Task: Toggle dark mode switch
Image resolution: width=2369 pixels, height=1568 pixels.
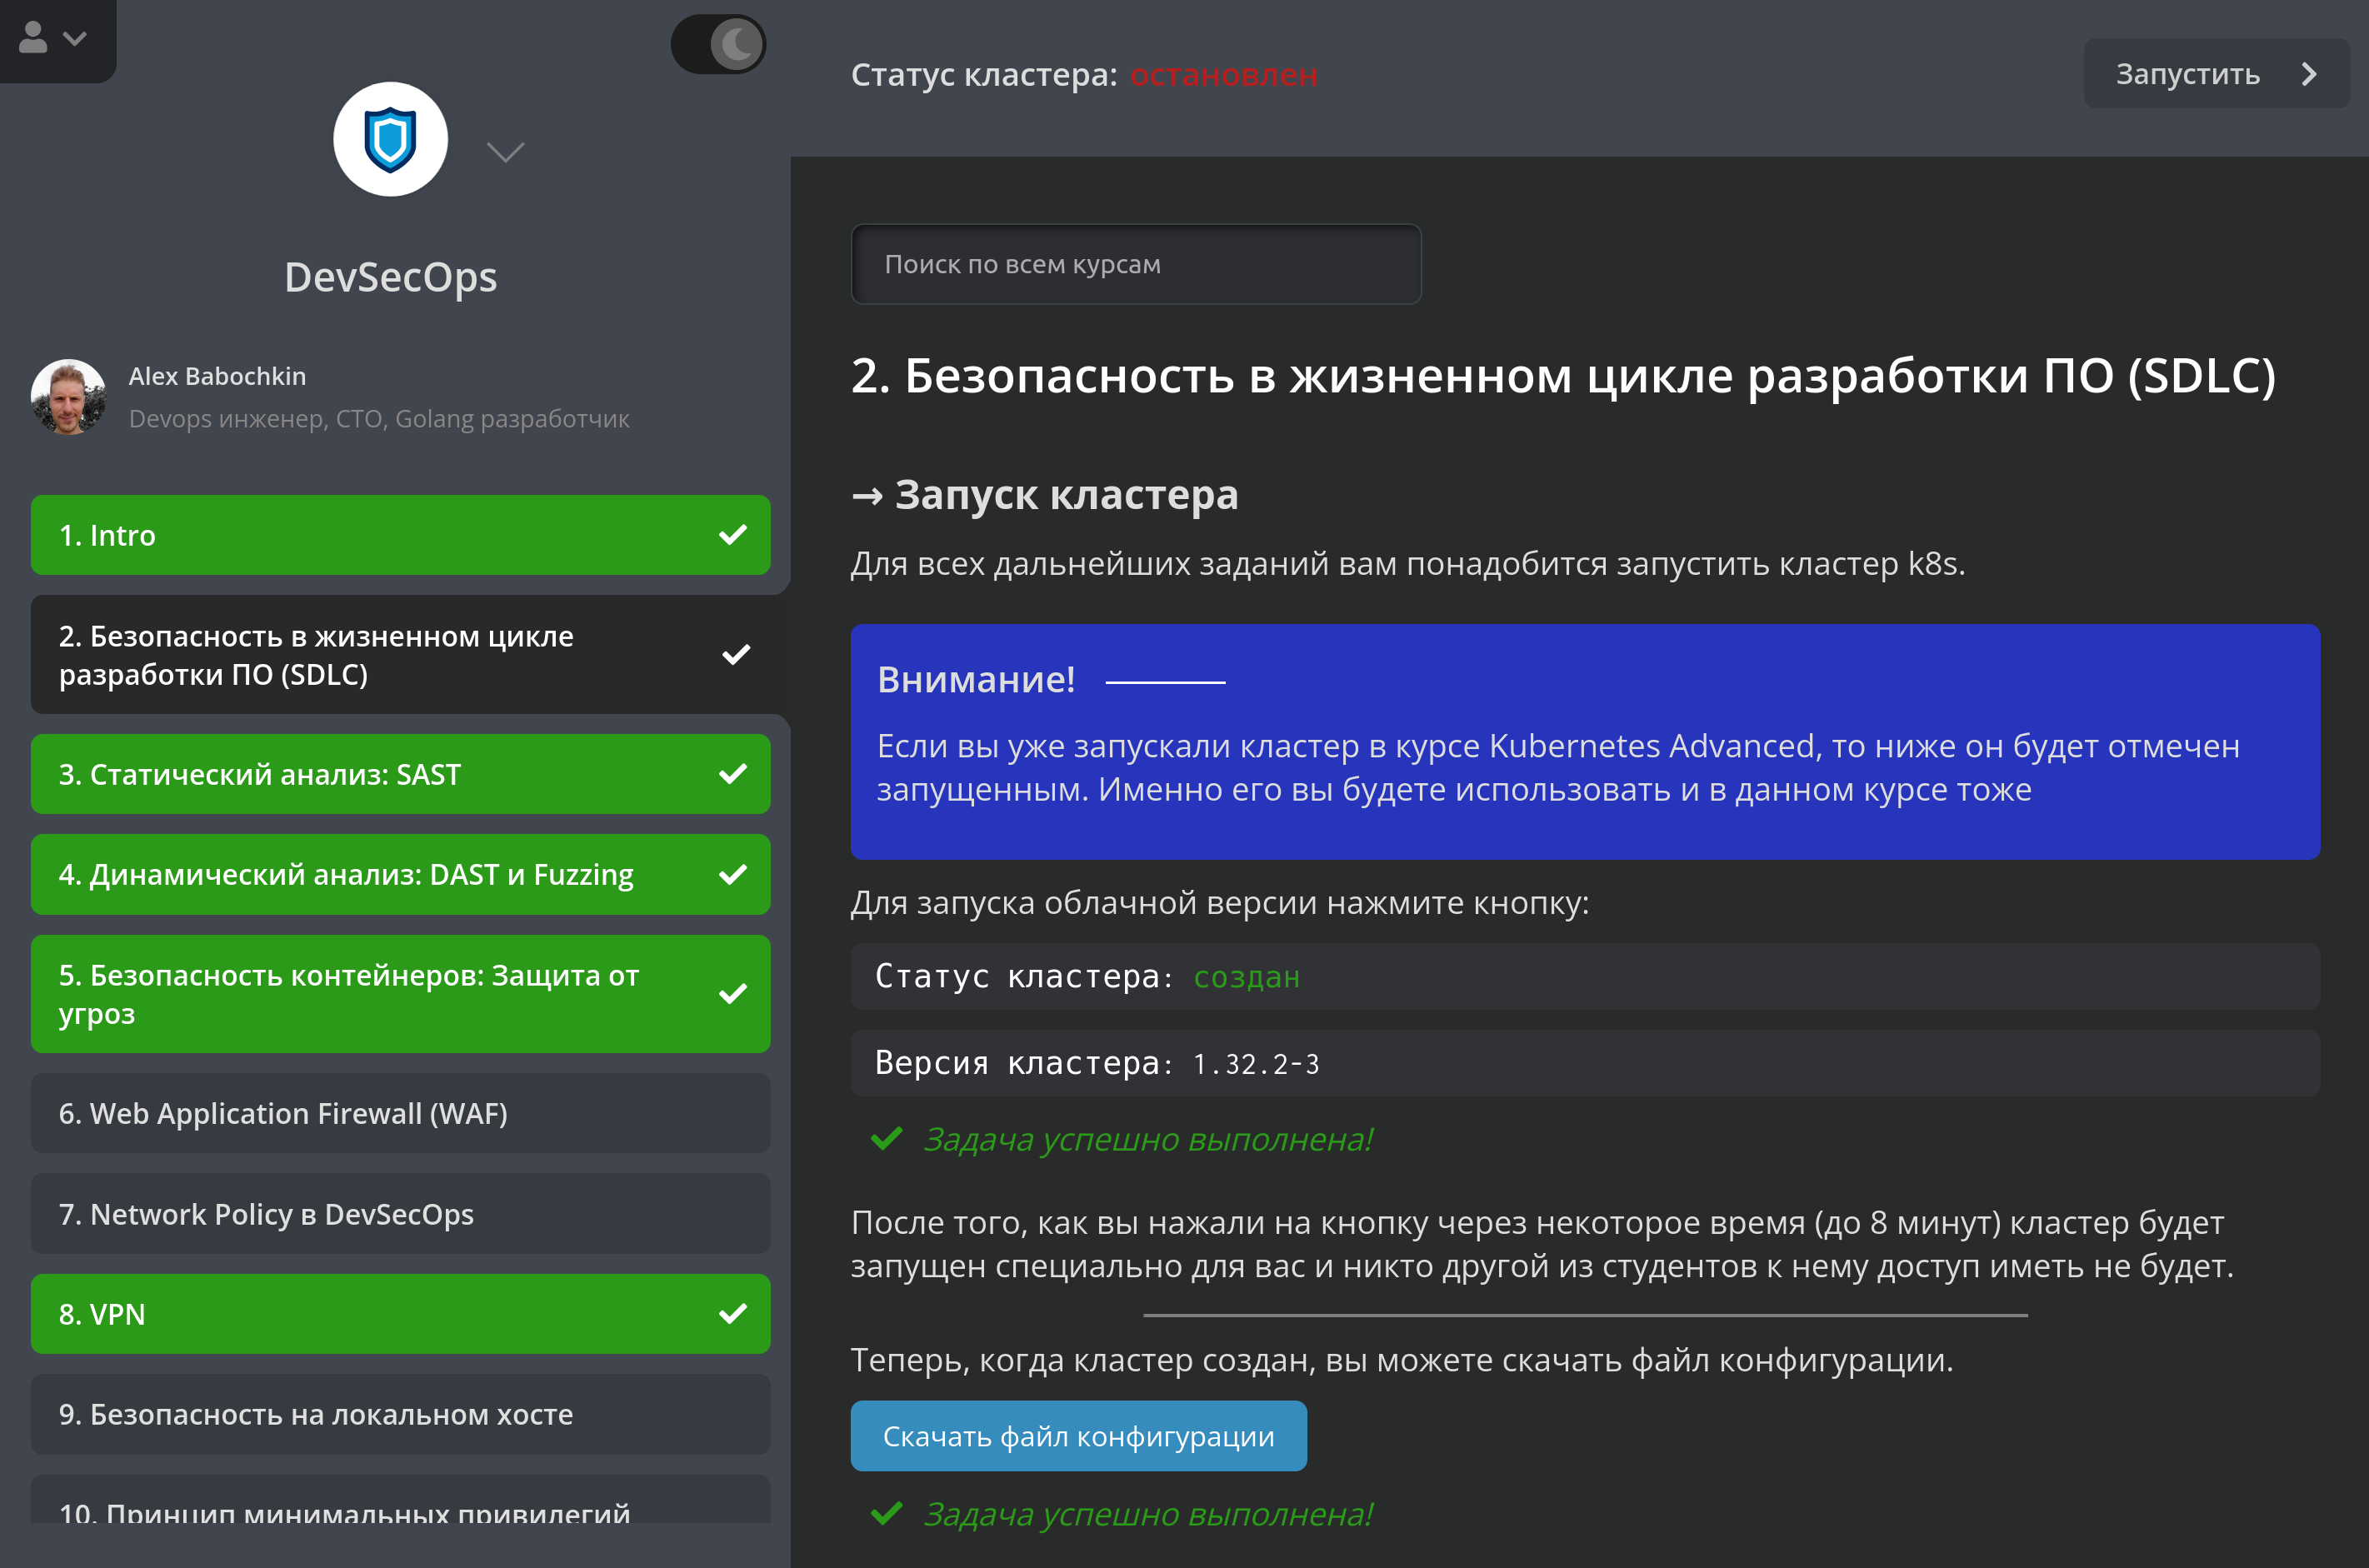Action: (718, 44)
